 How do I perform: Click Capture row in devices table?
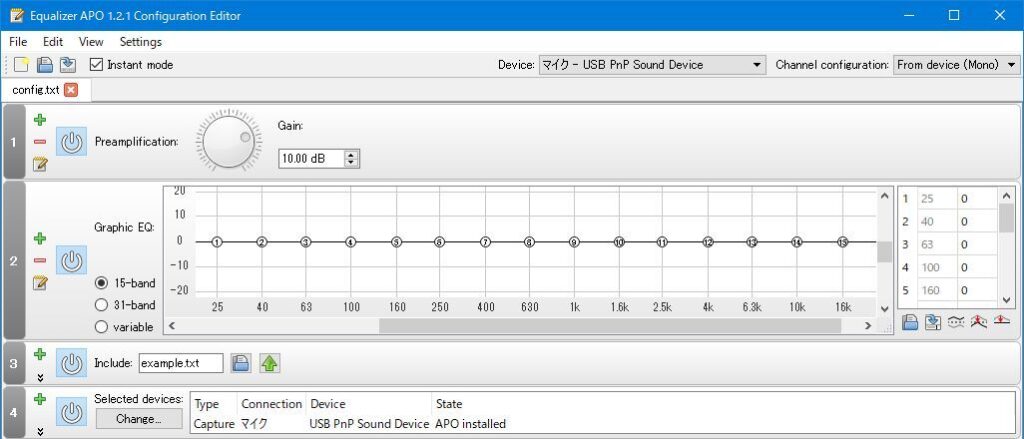(x=350, y=424)
